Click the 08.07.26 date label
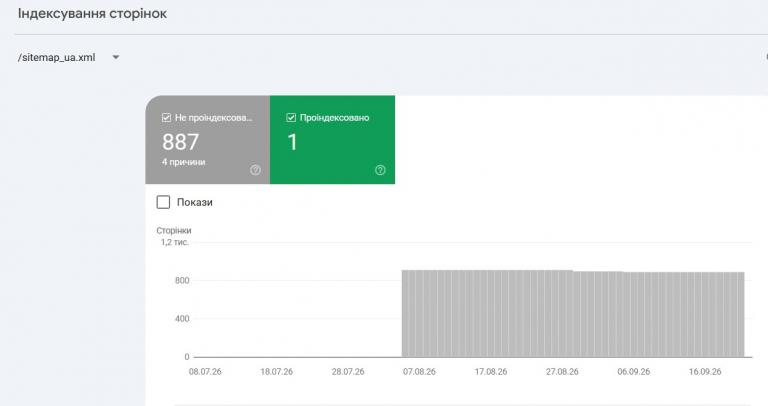This screenshot has width=768, height=406. pos(205,372)
